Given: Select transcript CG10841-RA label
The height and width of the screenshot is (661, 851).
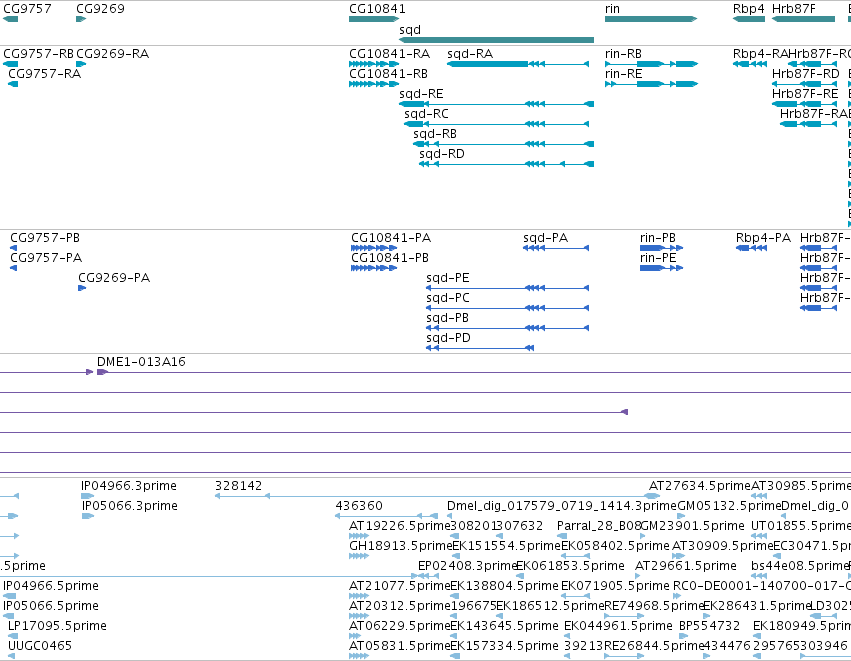Looking at the screenshot, I should pos(389,54).
